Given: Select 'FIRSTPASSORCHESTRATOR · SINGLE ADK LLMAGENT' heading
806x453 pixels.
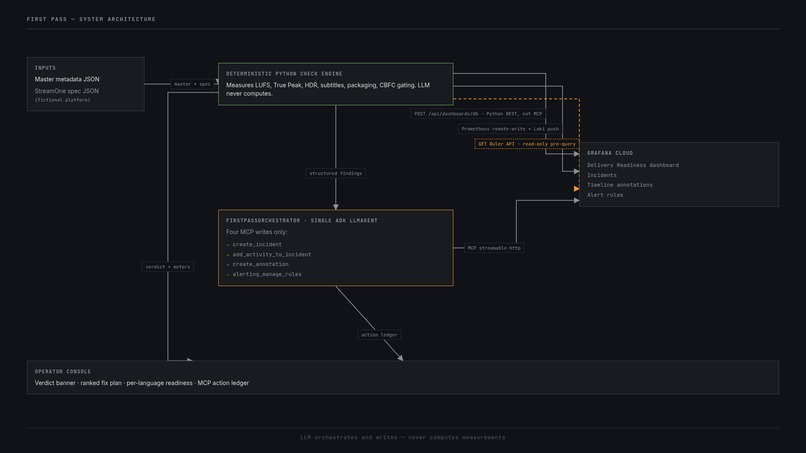Looking at the screenshot, I should [x=302, y=221].
